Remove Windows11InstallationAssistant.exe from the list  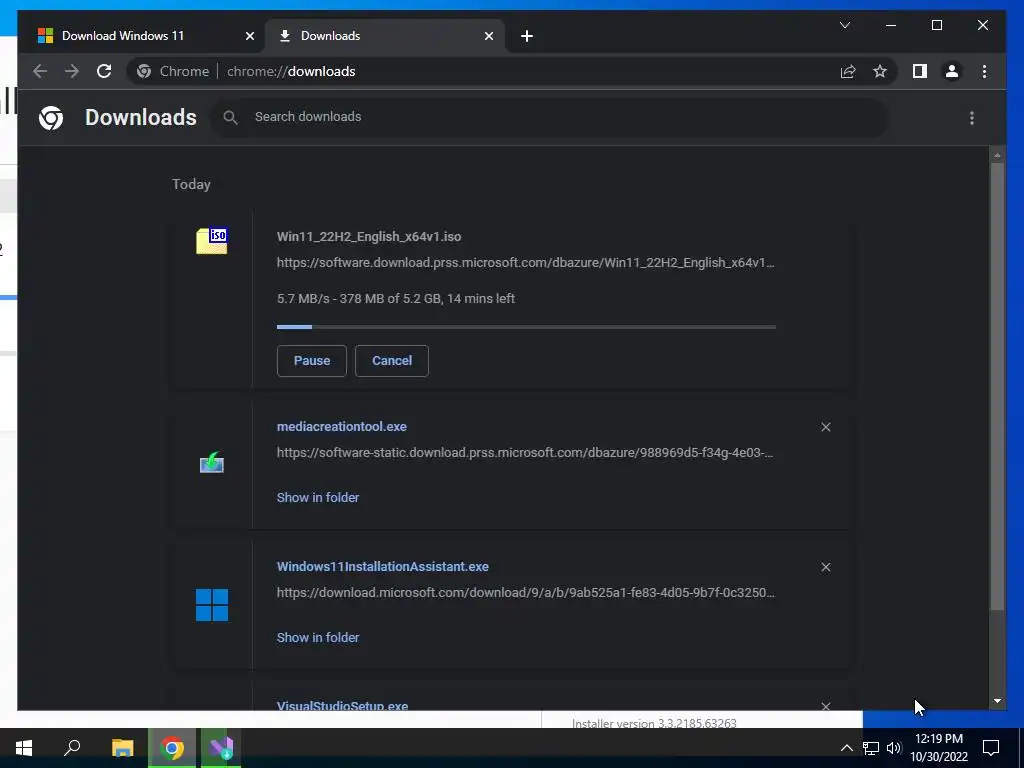click(x=825, y=567)
